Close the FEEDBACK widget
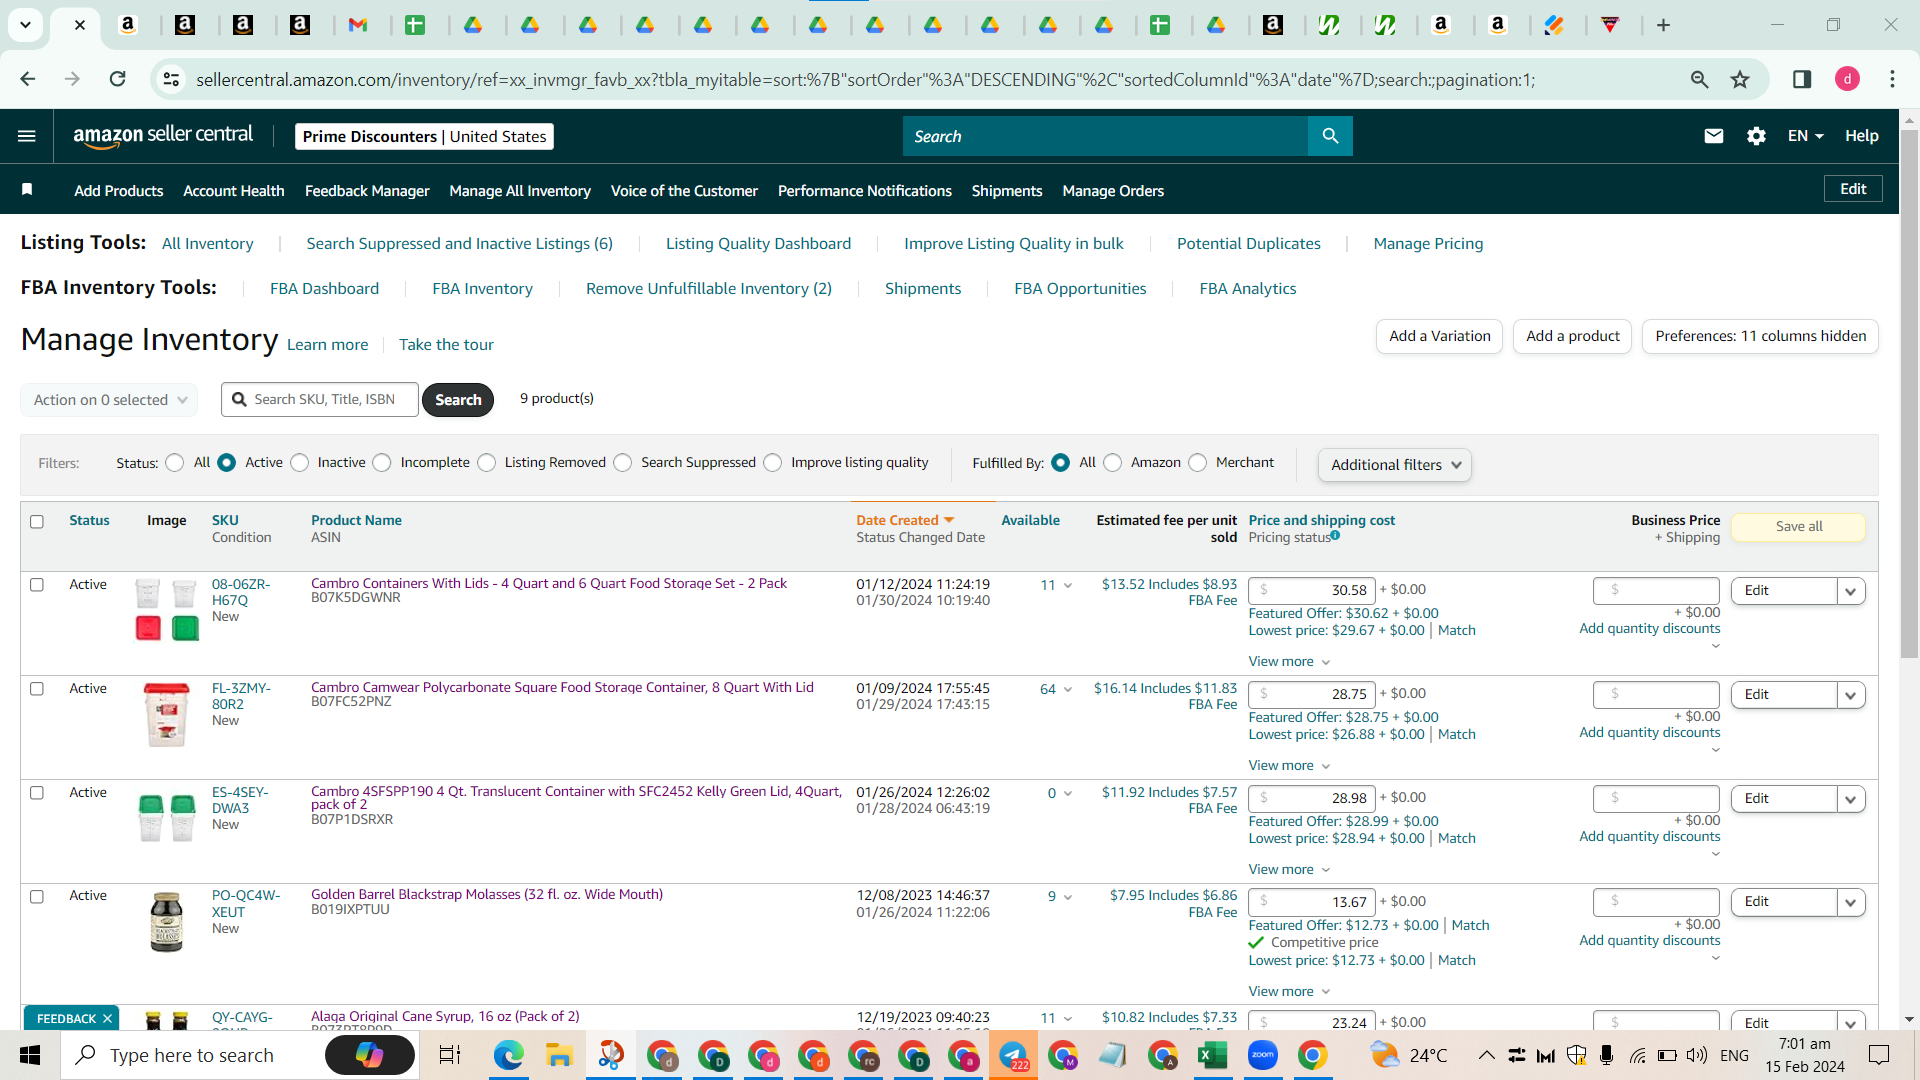The width and height of the screenshot is (1920, 1080). [x=107, y=1018]
